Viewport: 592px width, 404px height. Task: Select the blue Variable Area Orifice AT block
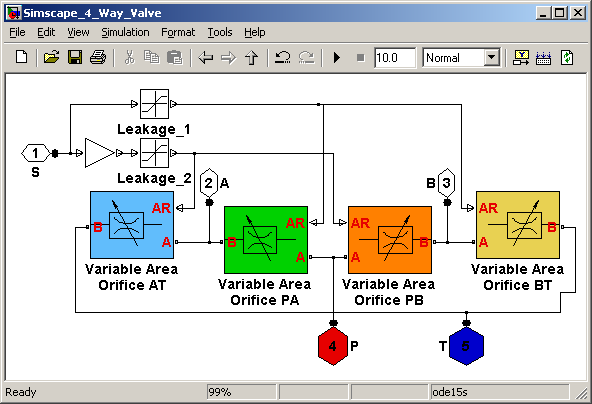pyautogui.click(x=132, y=225)
